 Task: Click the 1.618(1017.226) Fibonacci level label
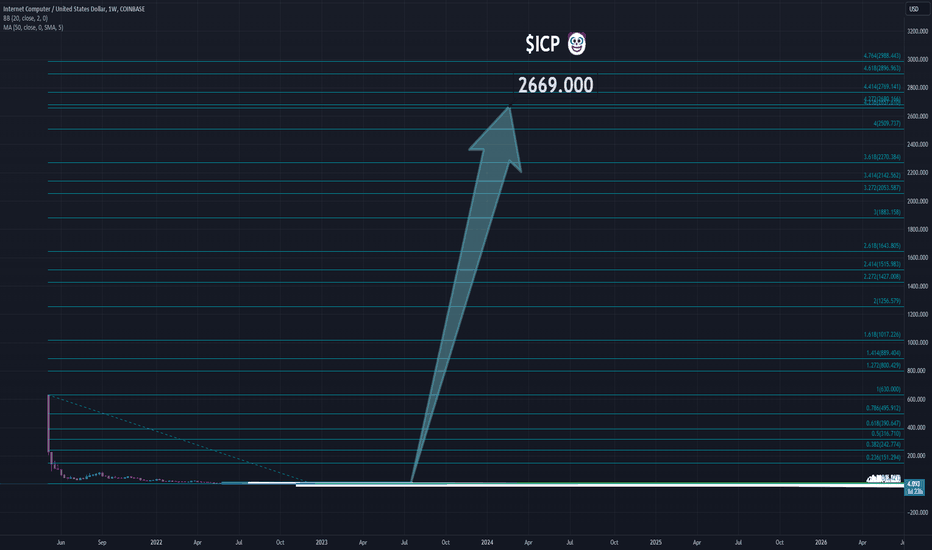pyautogui.click(x=882, y=335)
